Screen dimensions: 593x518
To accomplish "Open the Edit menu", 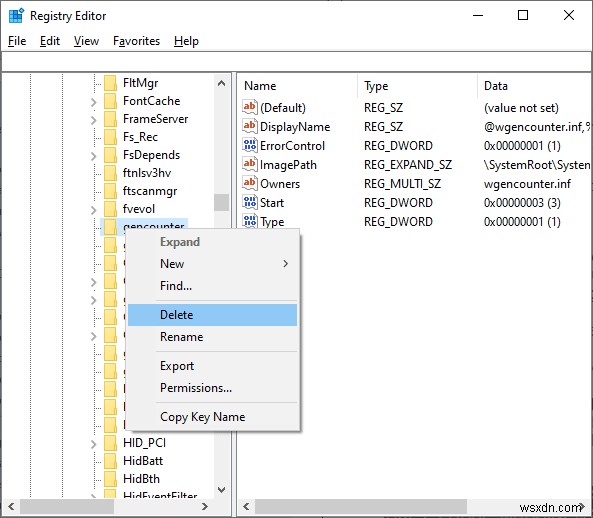I will pyautogui.click(x=50, y=41).
